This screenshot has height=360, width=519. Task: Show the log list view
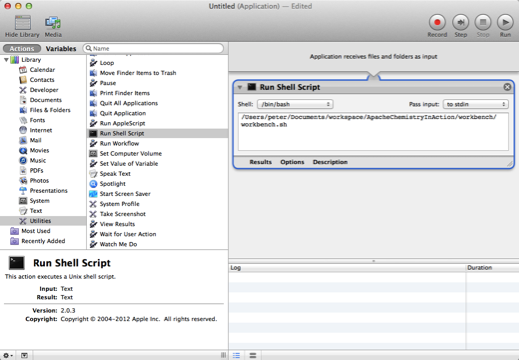(236, 355)
